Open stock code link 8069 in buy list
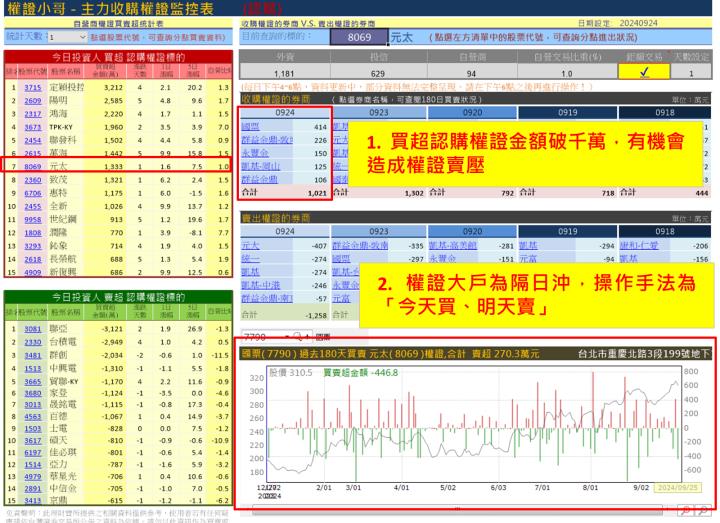Image resolution: width=720 pixels, height=523 pixels. [33, 167]
